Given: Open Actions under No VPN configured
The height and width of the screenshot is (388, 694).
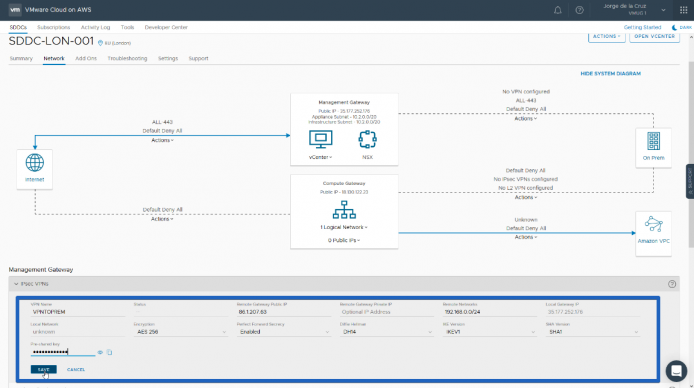Looking at the screenshot, I should tap(526, 119).
